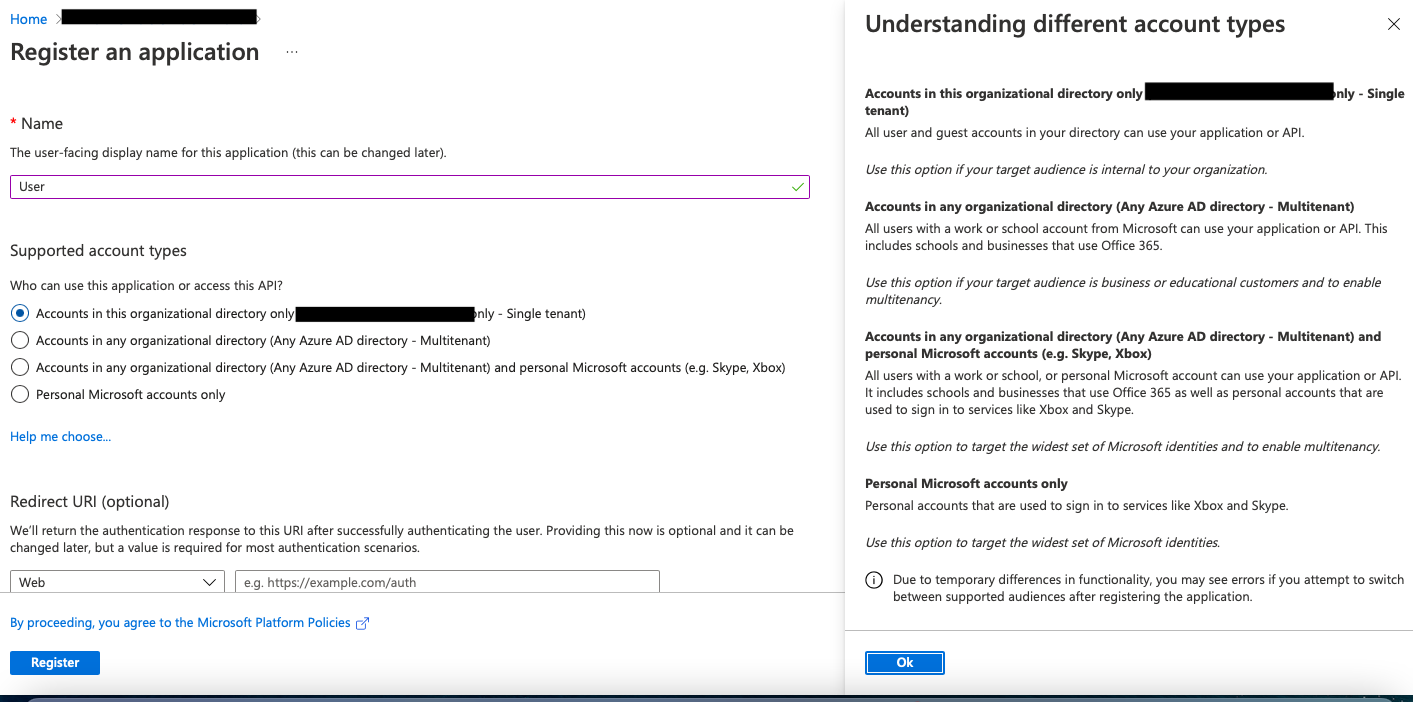Select Multitenant-only organizational directory radio option
The width and height of the screenshot is (1413, 702).
20,340
